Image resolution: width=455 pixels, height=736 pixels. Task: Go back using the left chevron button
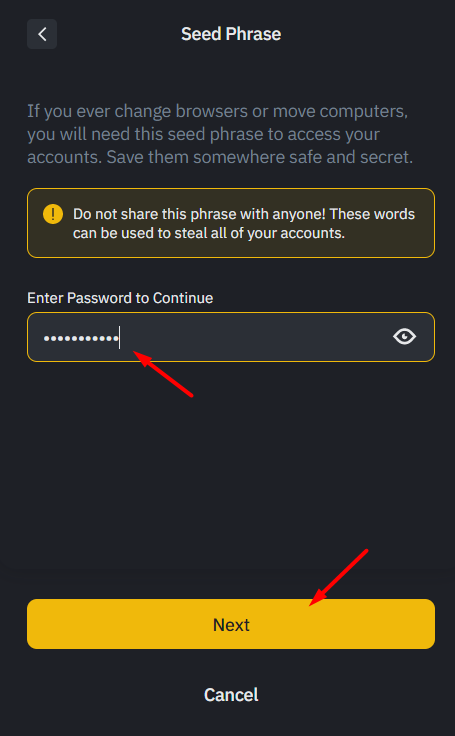42,34
